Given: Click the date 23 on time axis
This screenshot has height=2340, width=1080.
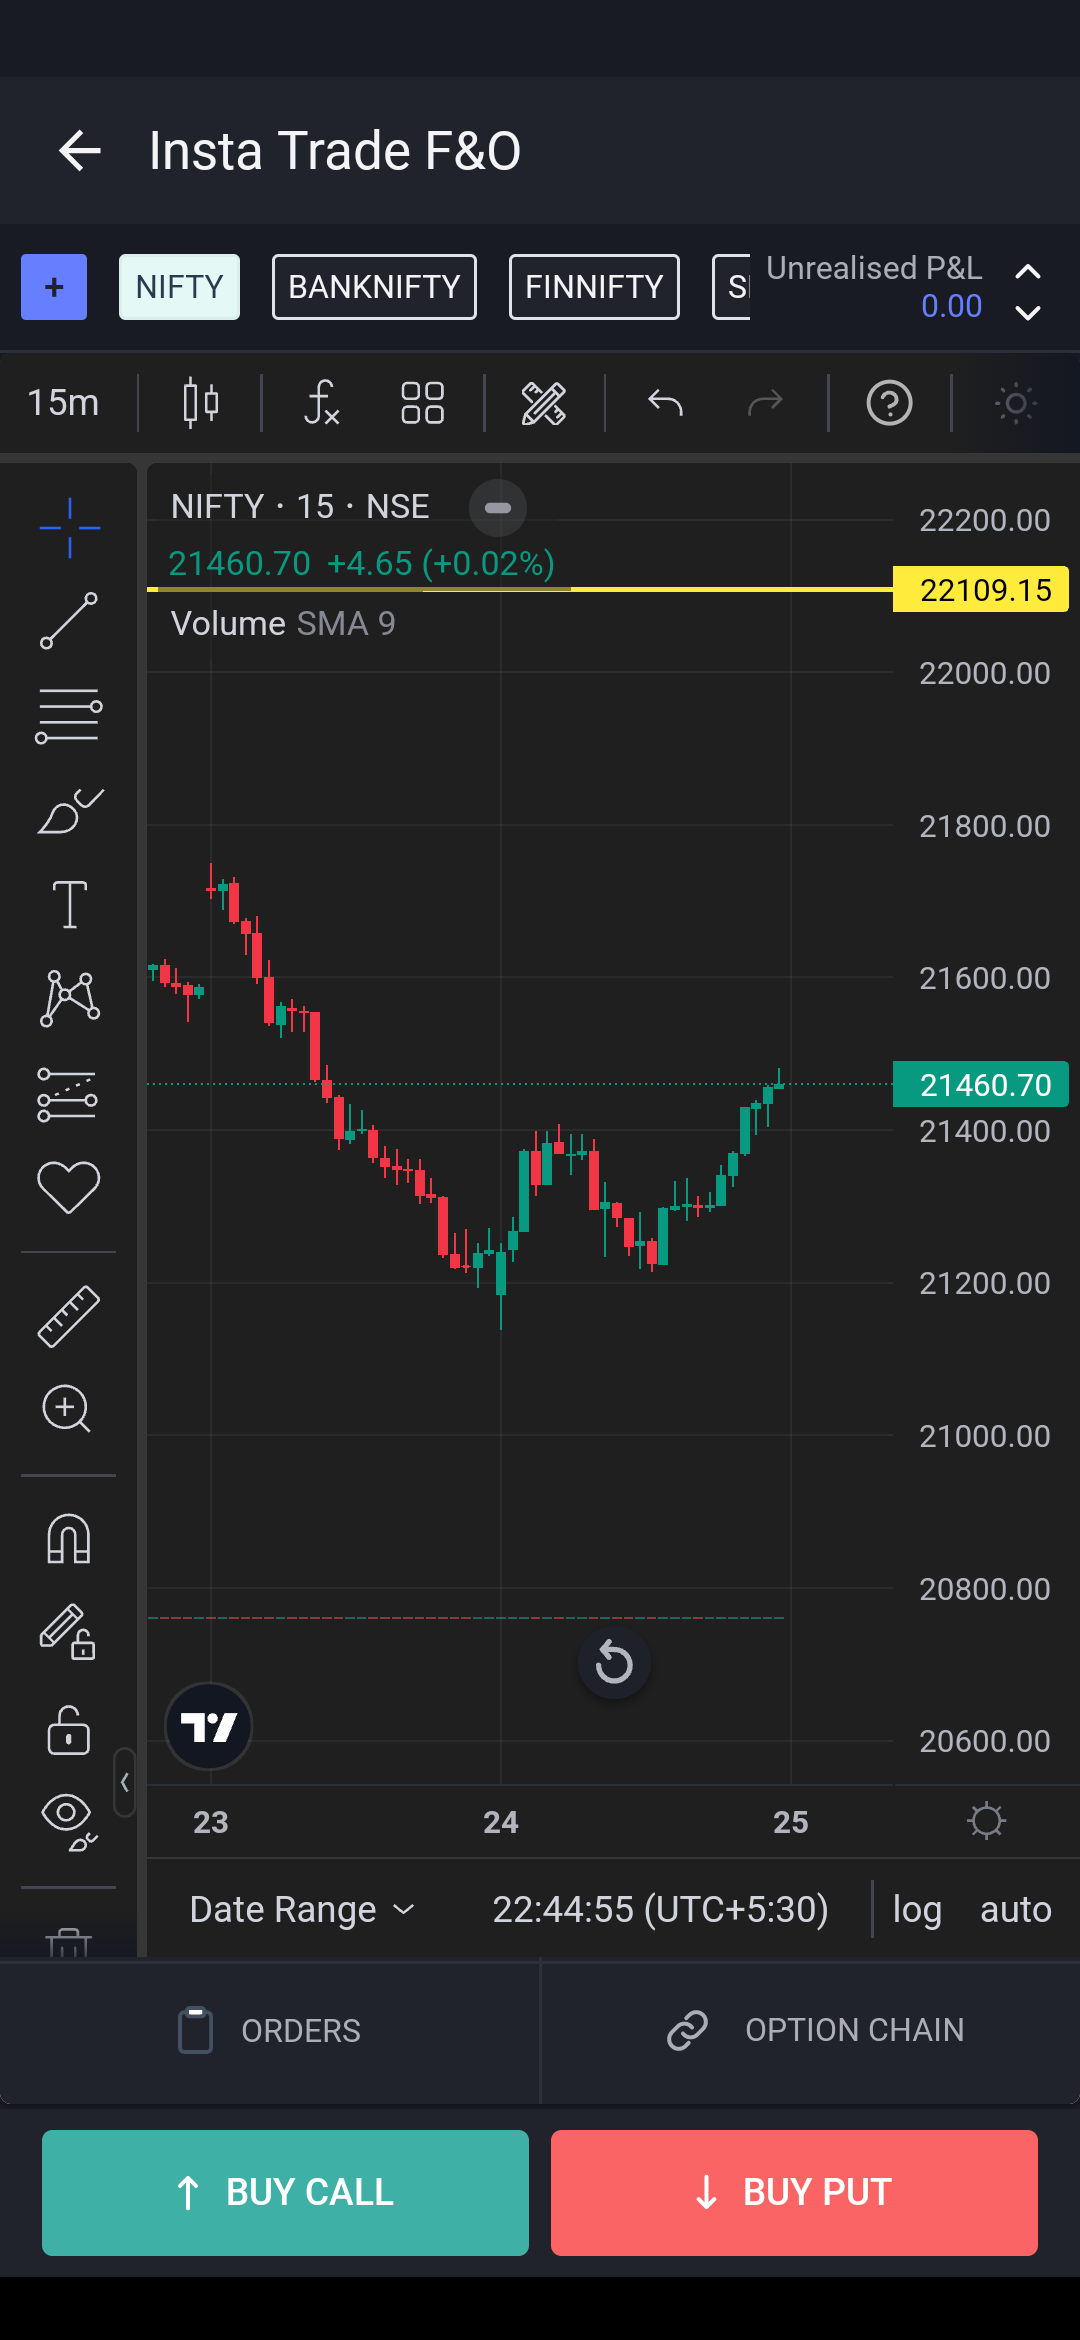Looking at the screenshot, I should (211, 1822).
